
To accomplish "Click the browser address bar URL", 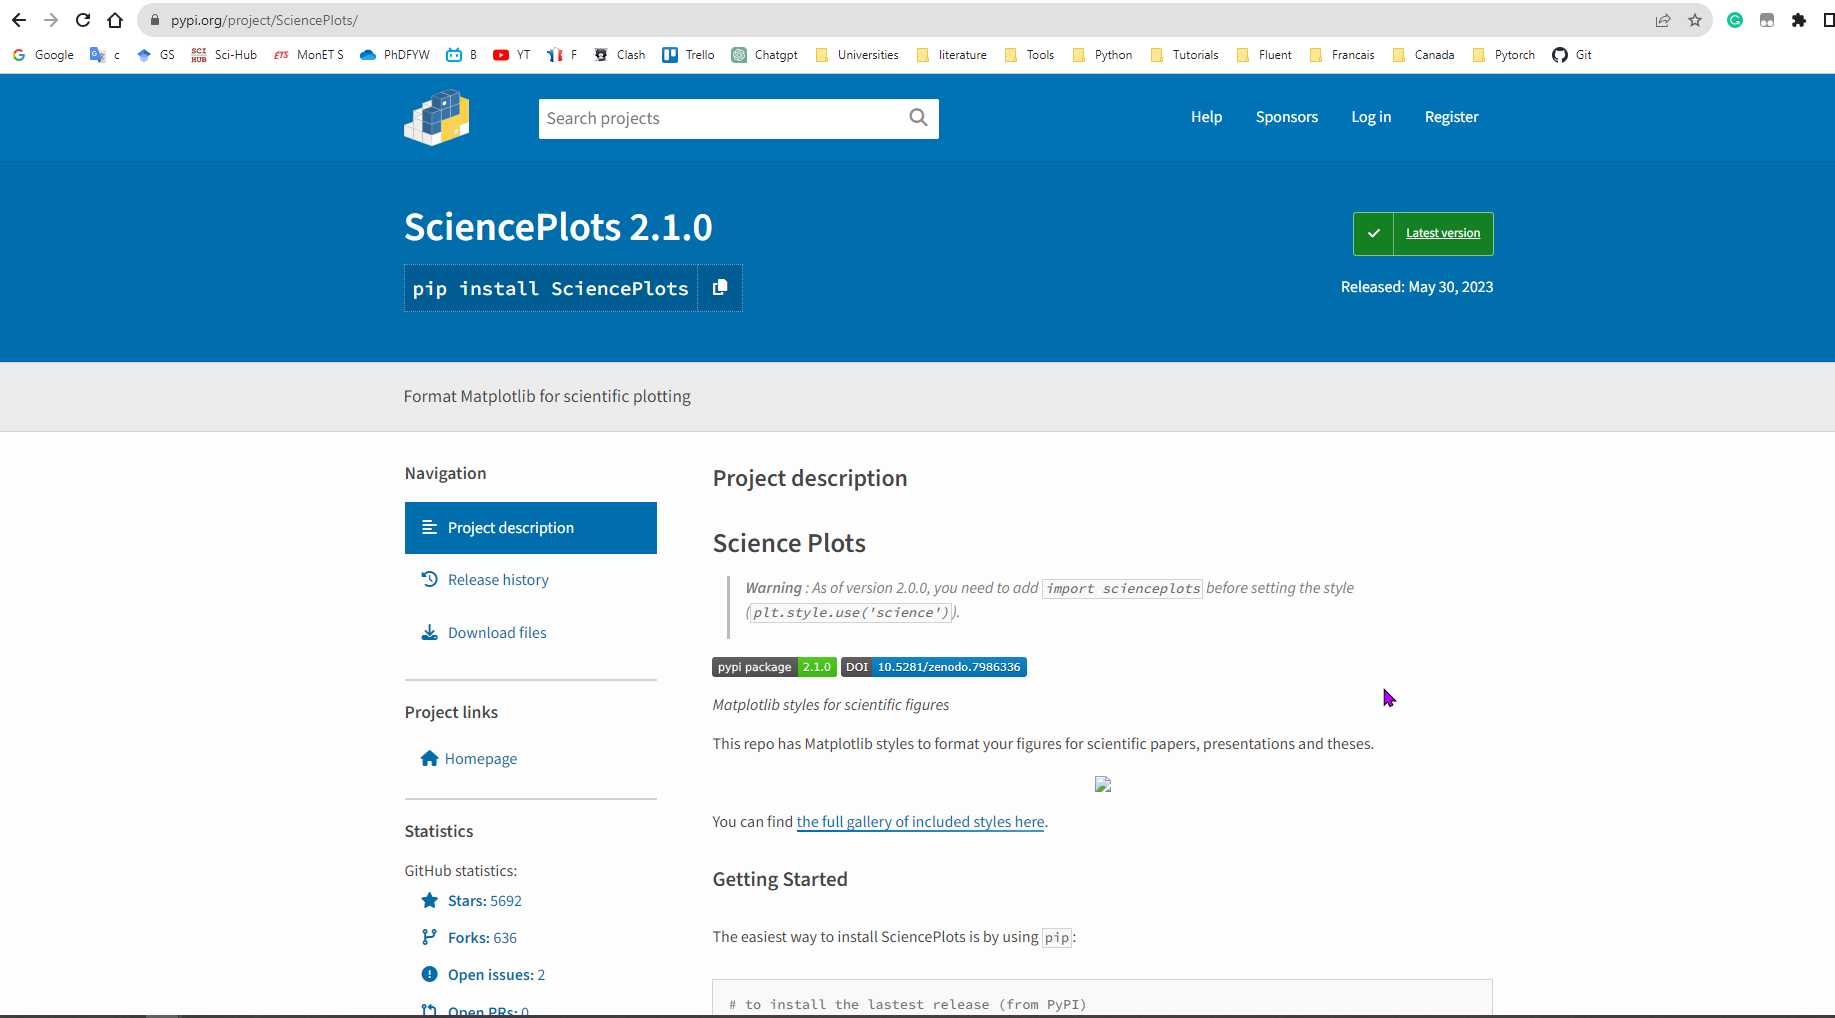I will (264, 20).
